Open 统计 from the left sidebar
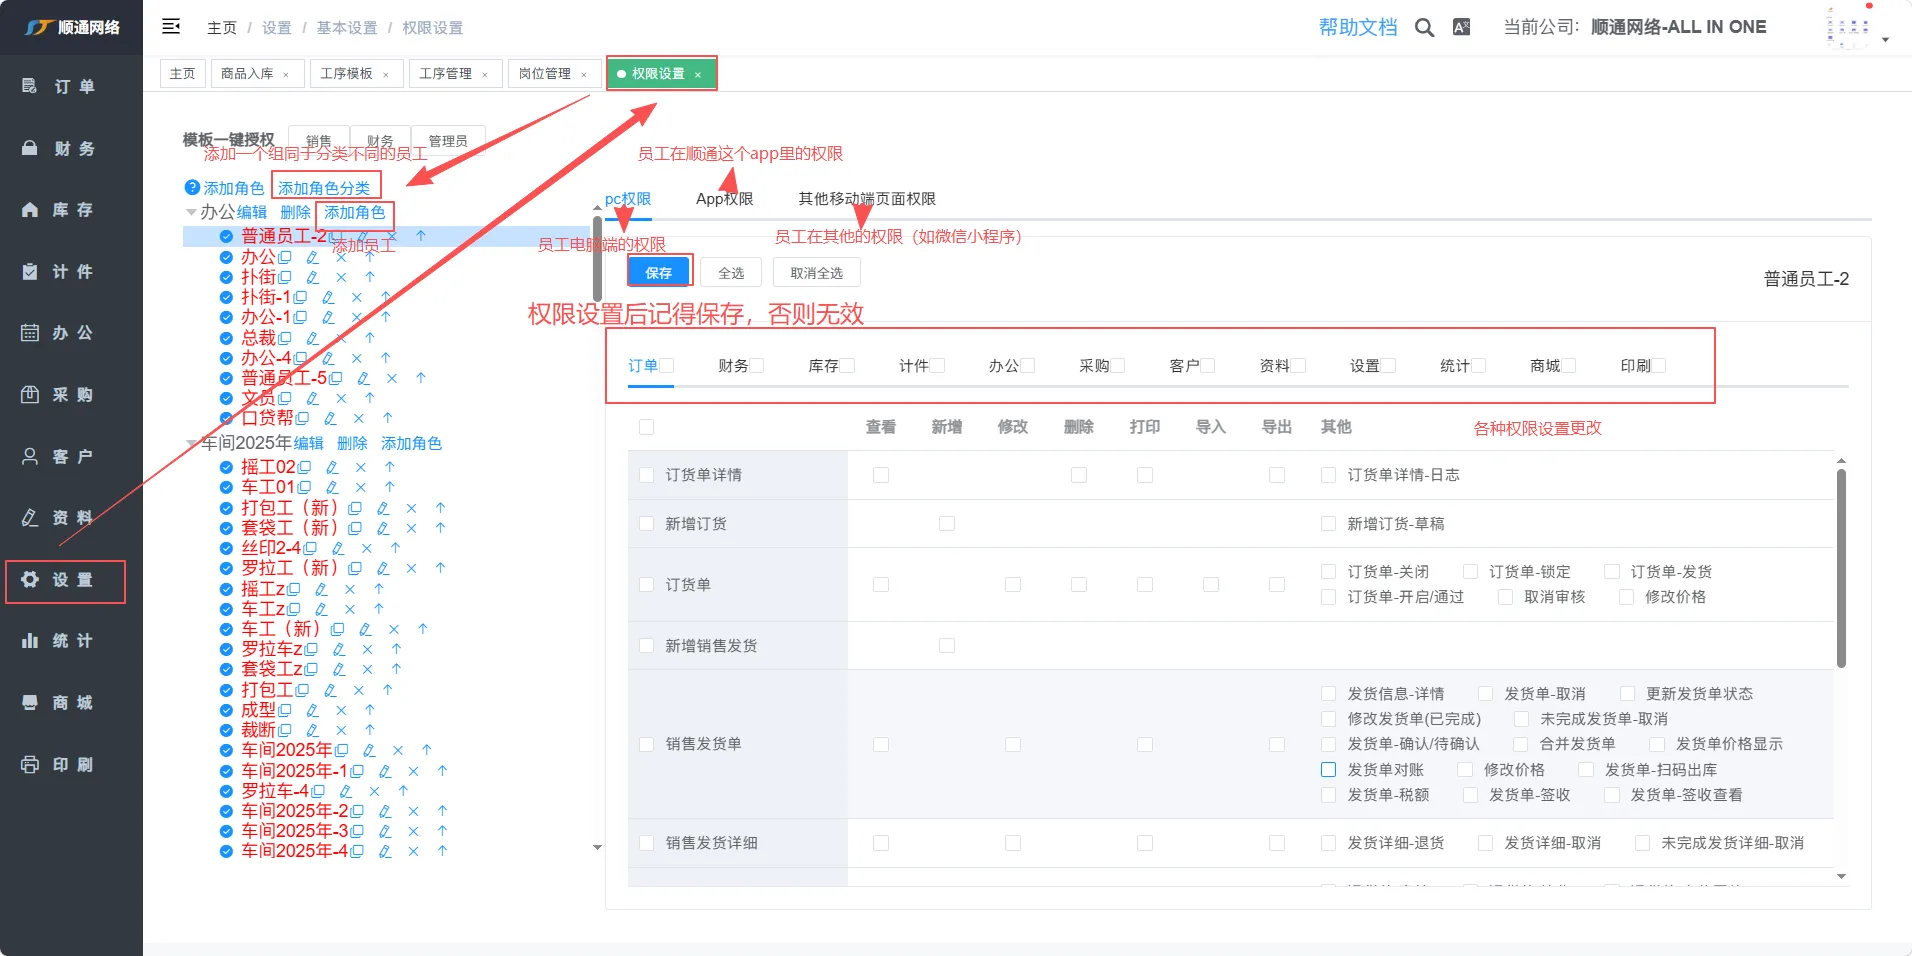Image resolution: width=1912 pixels, height=956 pixels. [x=71, y=641]
